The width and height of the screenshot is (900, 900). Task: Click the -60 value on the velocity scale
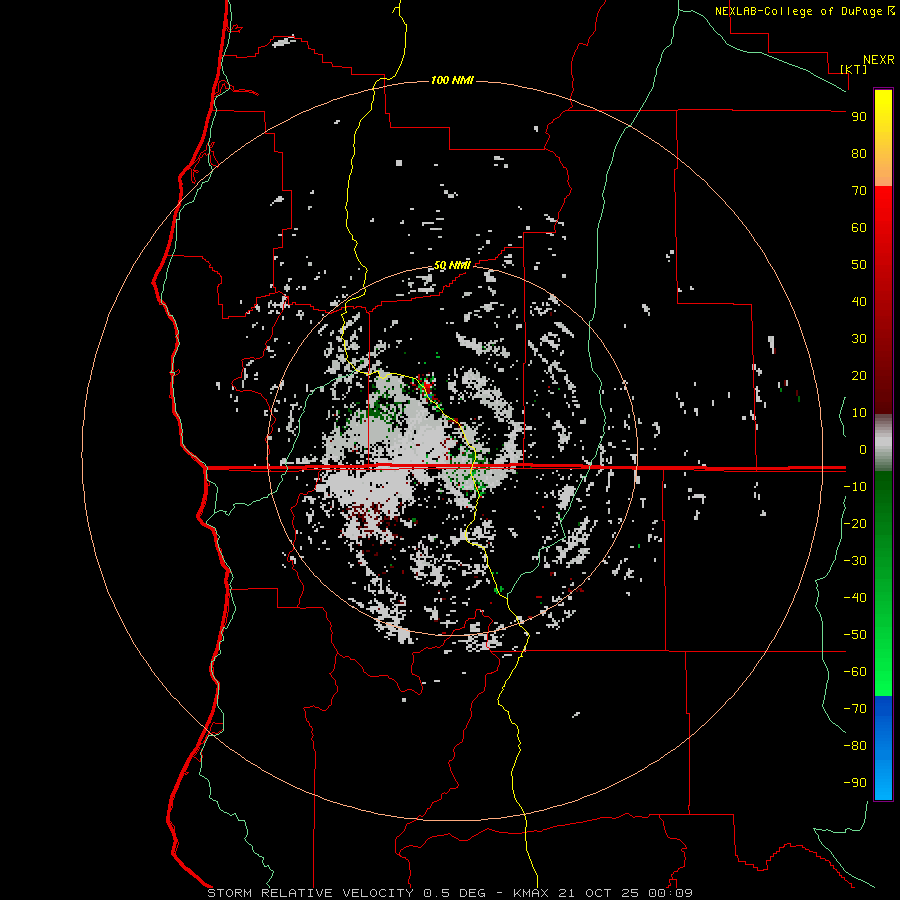click(855, 672)
